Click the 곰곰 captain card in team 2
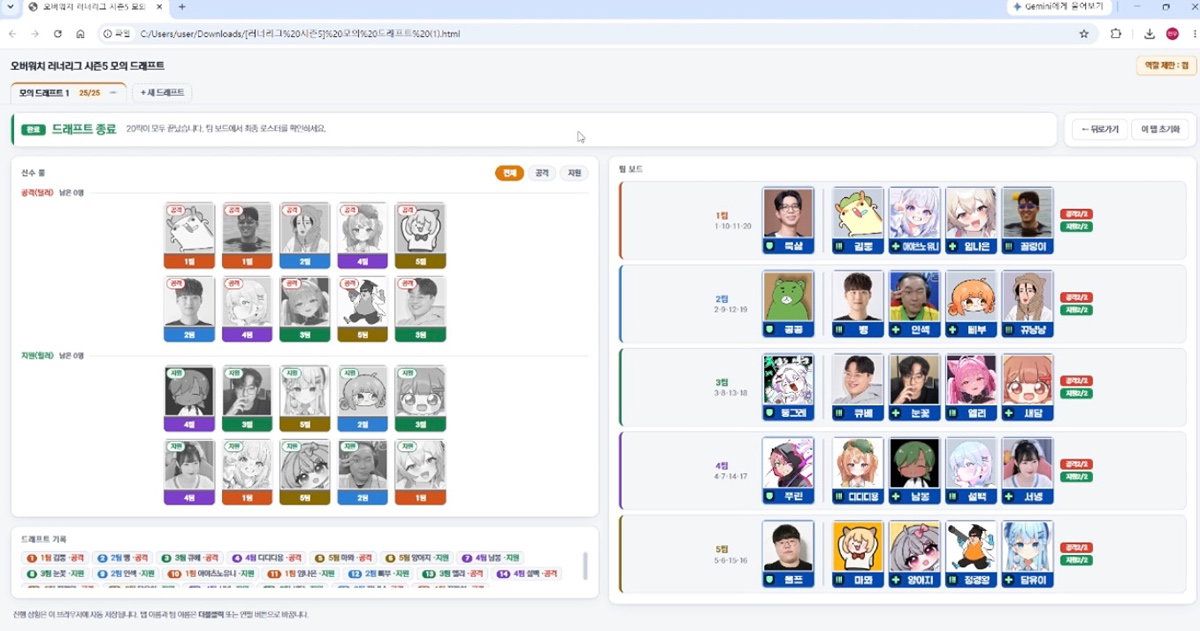The height and width of the screenshot is (631, 1200). (788, 304)
